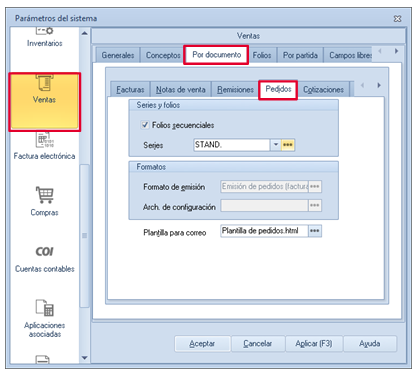The image size is (418, 373).
Task: Open the Compras shopping cart section
Action: [x=44, y=202]
